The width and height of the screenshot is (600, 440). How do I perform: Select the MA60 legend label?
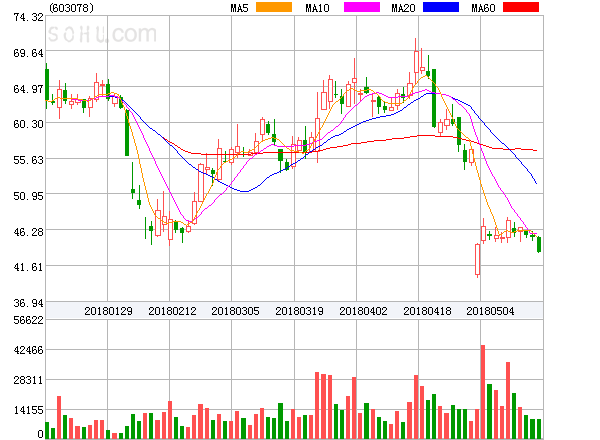483,8
